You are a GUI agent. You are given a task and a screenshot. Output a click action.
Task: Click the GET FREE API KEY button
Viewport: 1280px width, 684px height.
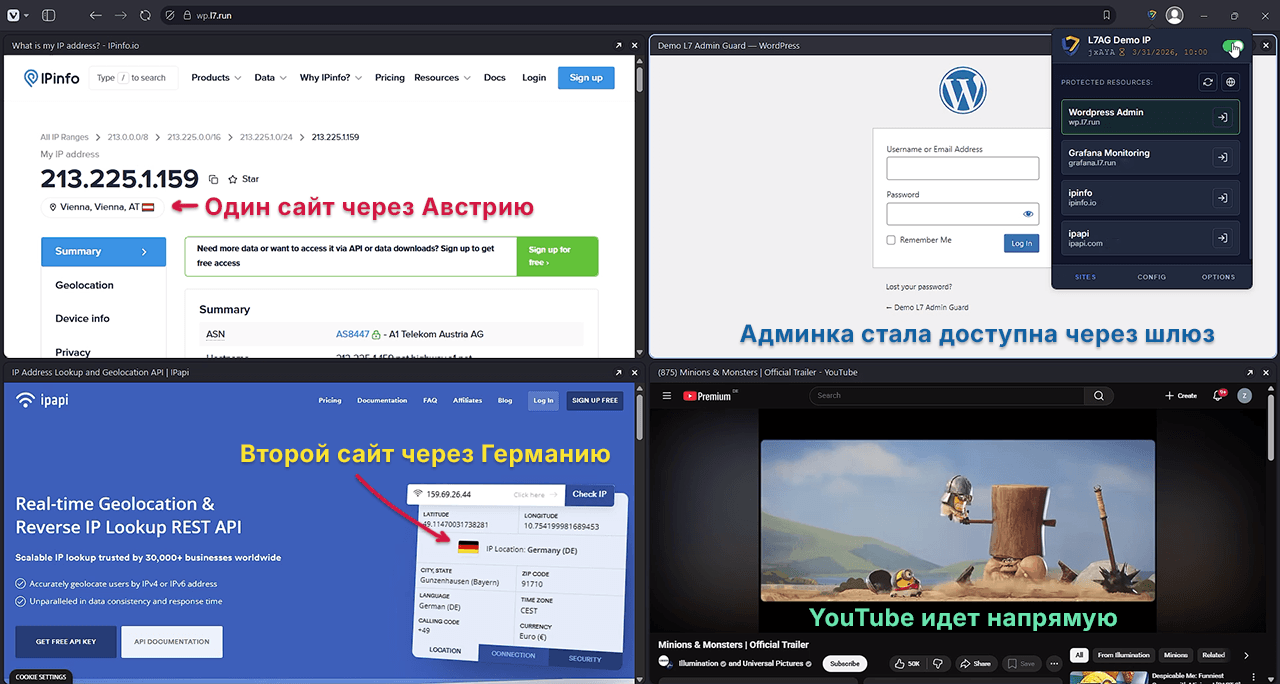pos(66,641)
